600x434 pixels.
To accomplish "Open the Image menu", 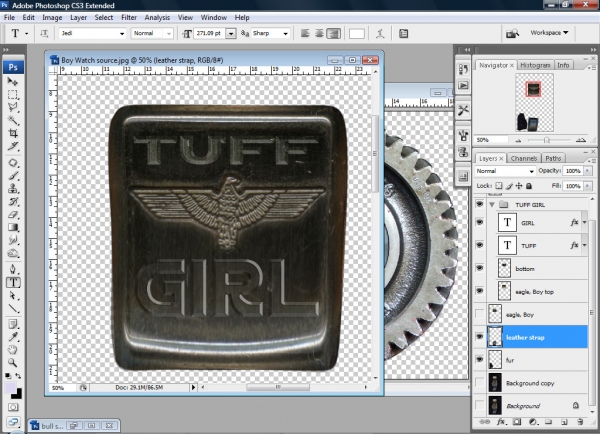I will (x=52, y=18).
